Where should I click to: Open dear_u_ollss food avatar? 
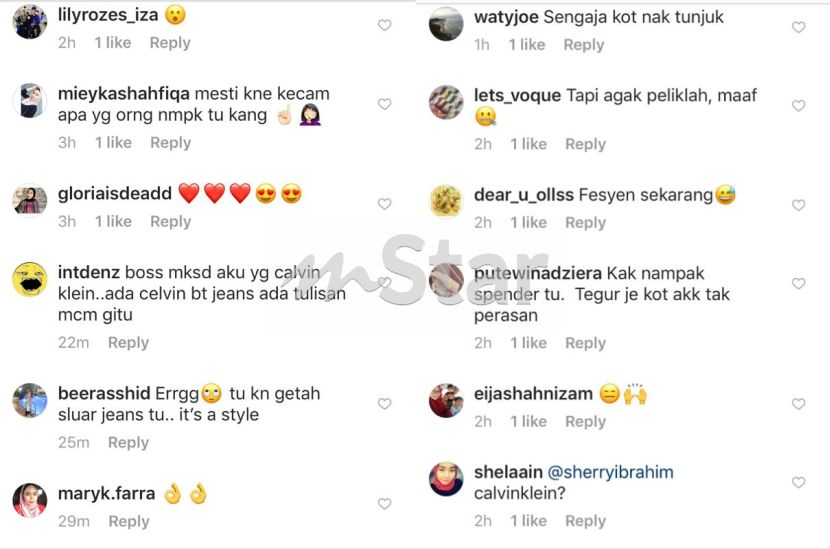coord(446,202)
